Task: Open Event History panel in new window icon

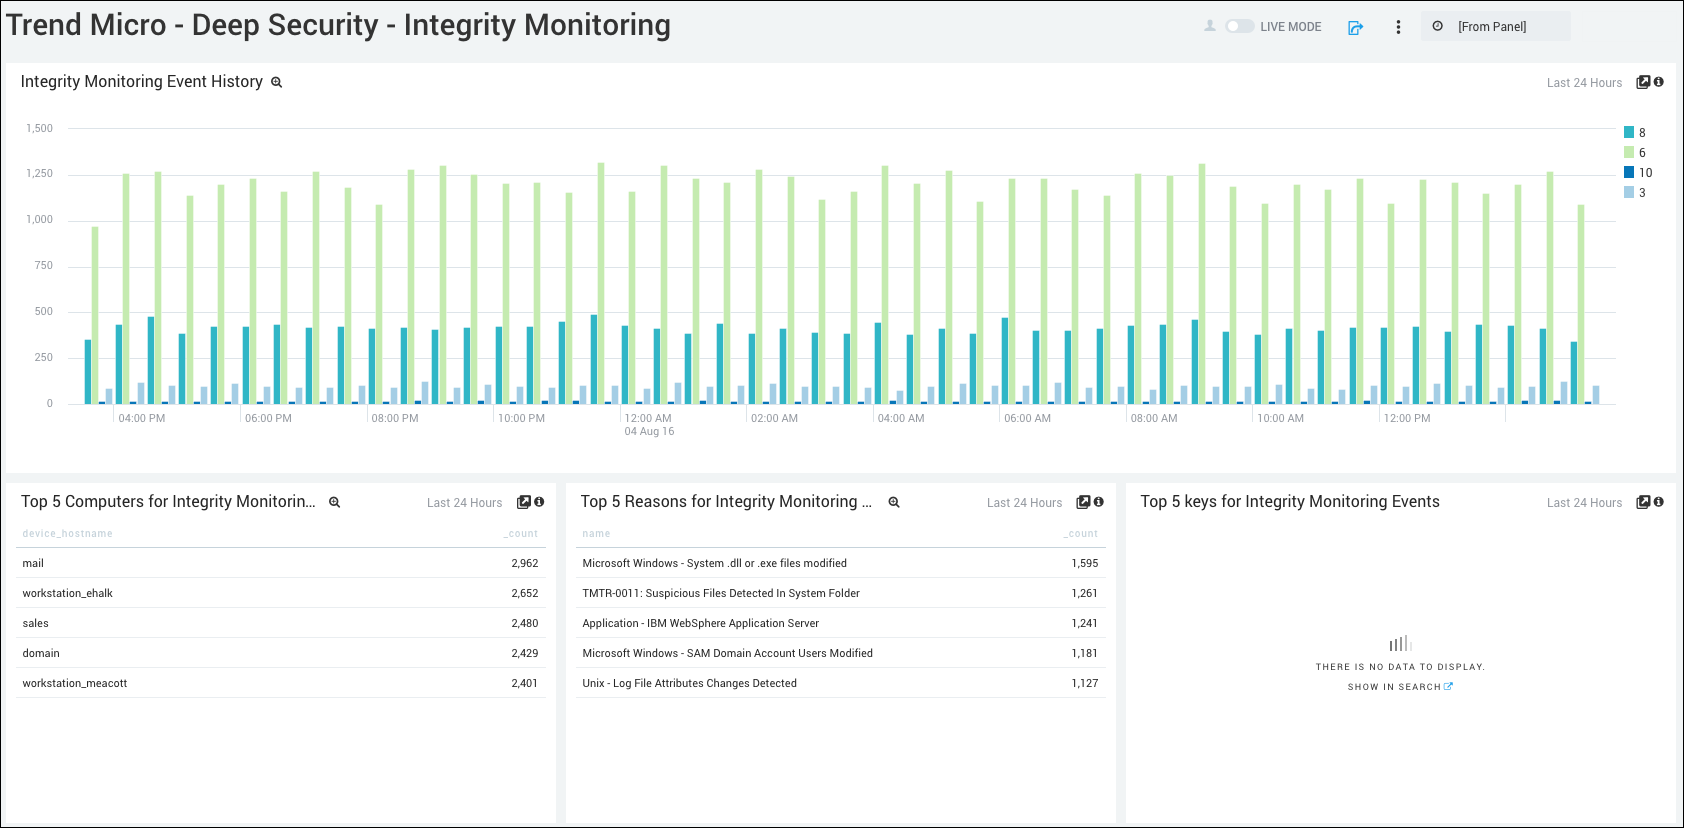Action: click(1642, 82)
